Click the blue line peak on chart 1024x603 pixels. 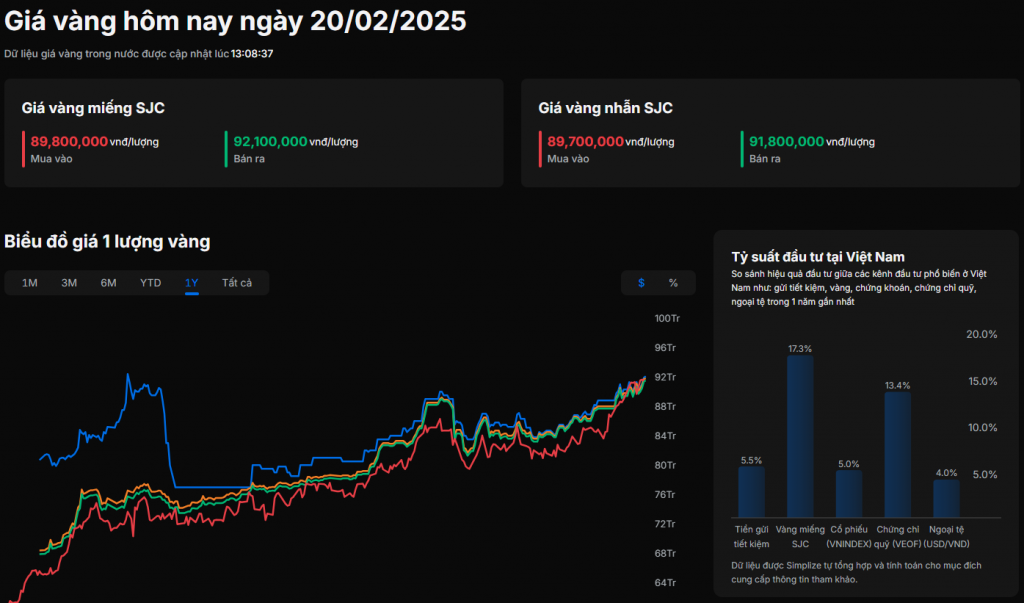127,375
